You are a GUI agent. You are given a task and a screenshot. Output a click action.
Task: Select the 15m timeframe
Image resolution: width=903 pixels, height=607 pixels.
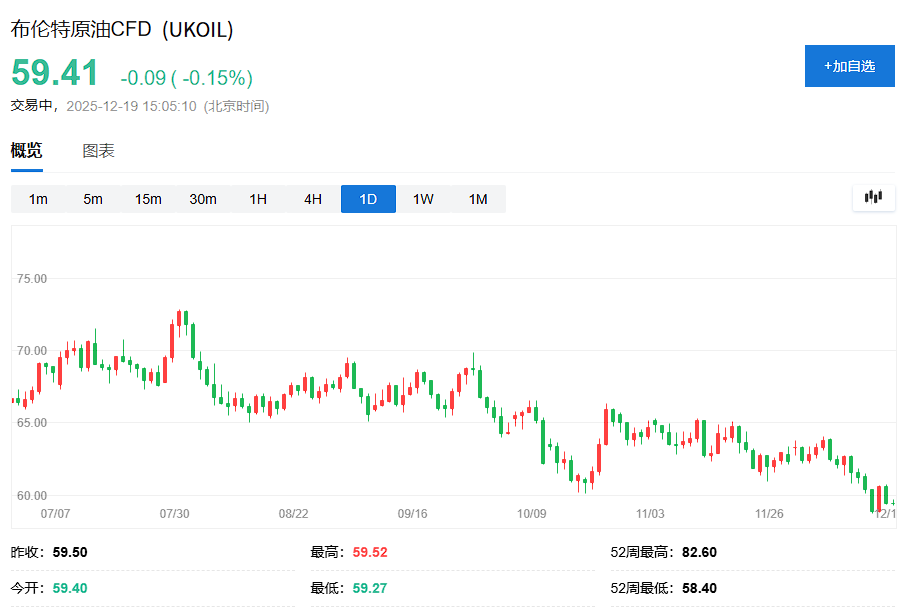coord(148,198)
